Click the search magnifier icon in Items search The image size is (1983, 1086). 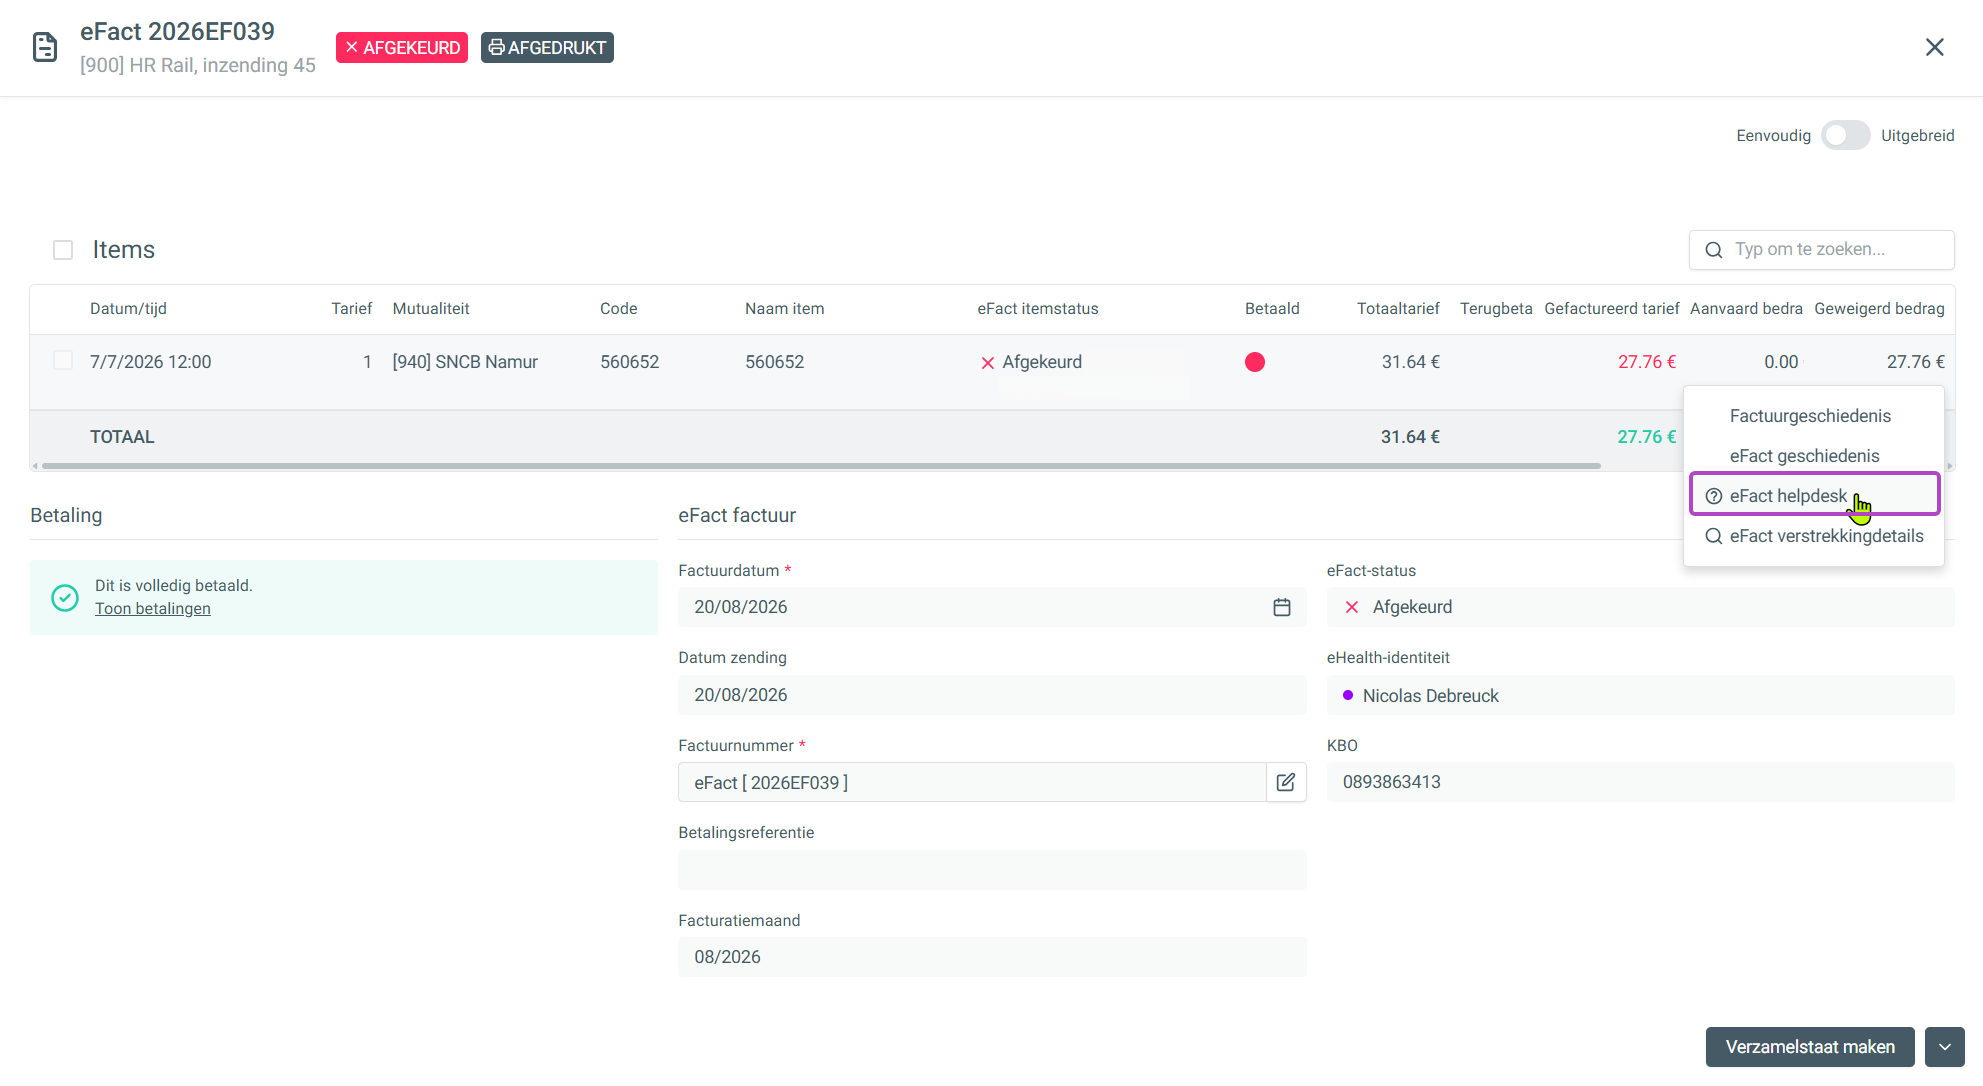tap(1714, 250)
